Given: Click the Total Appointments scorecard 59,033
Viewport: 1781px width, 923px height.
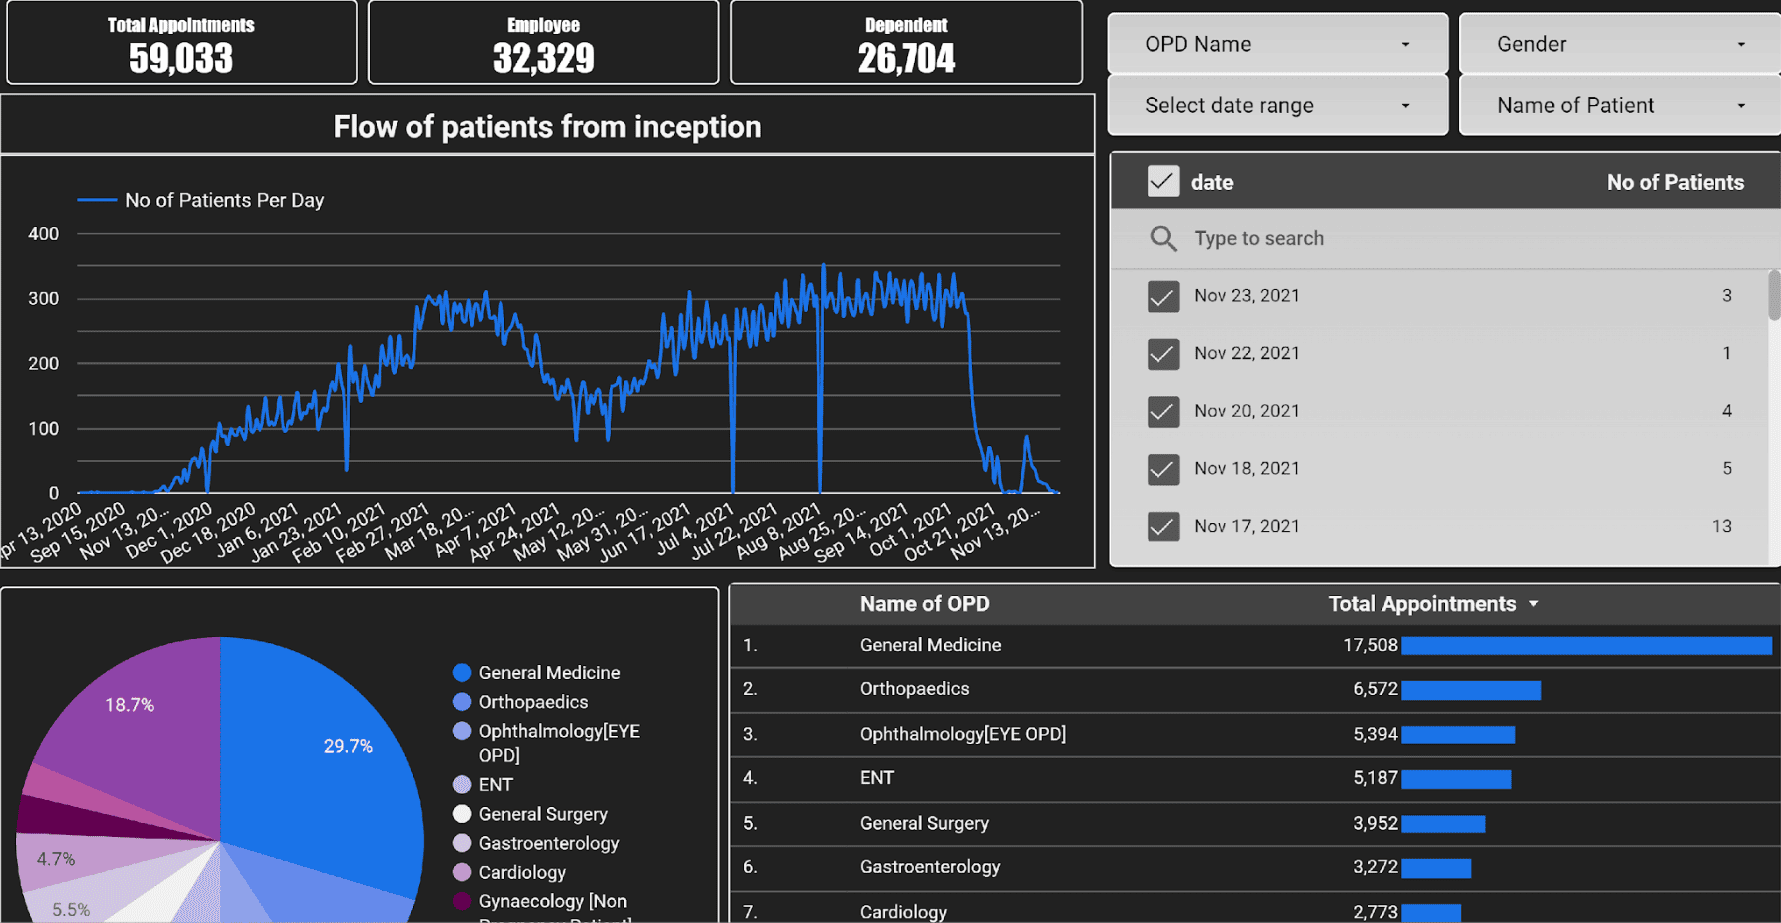Looking at the screenshot, I should (181, 42).
